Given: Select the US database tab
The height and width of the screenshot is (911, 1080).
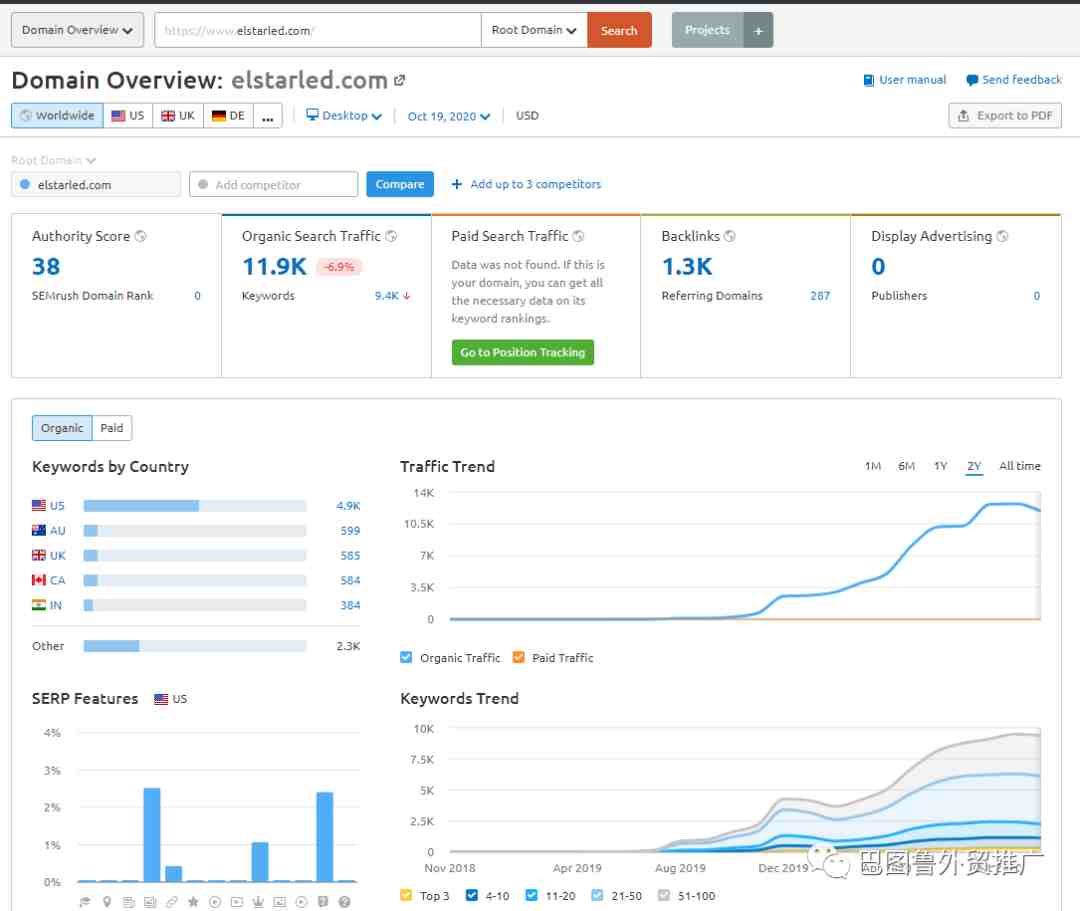Looking at the screenshot, I should point(128,116).
